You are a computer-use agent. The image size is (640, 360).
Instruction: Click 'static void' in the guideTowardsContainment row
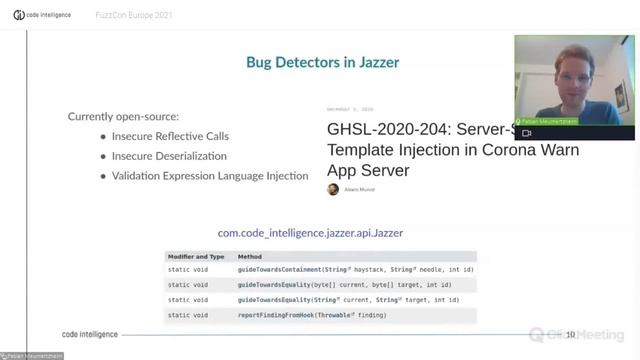188,269
